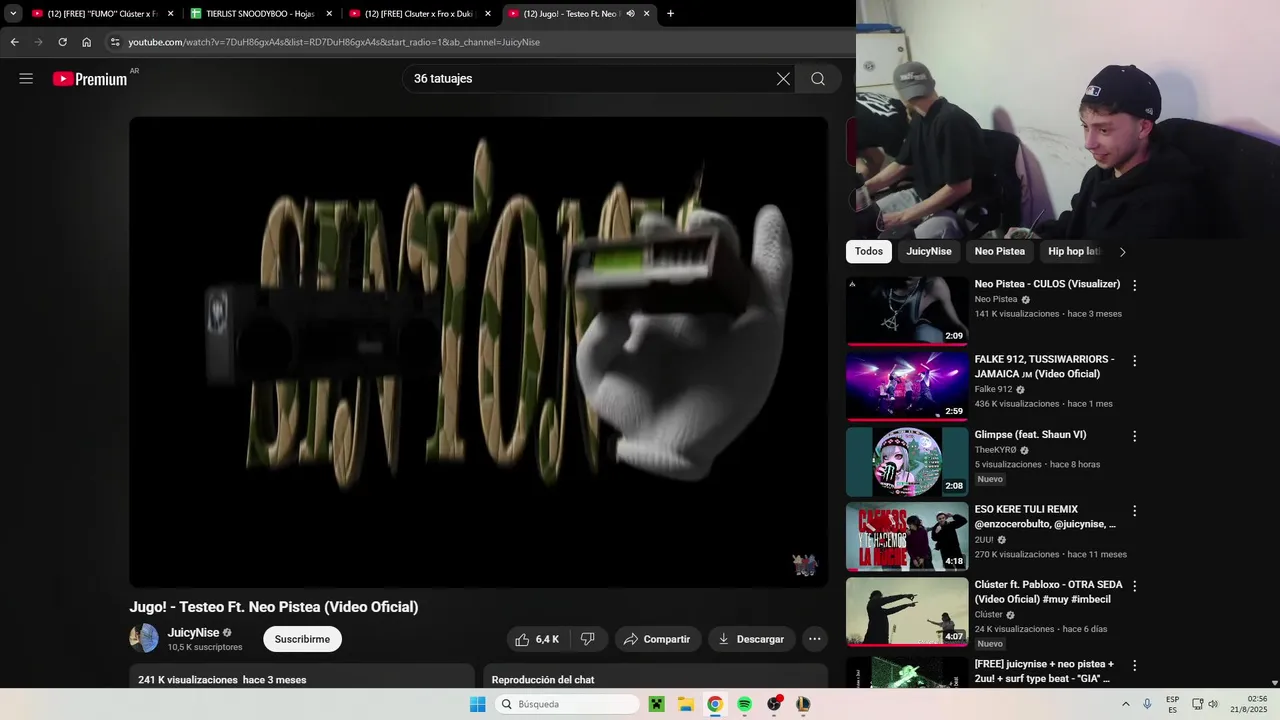Open options menu for FALKE 912 video

pos(1134,360)
